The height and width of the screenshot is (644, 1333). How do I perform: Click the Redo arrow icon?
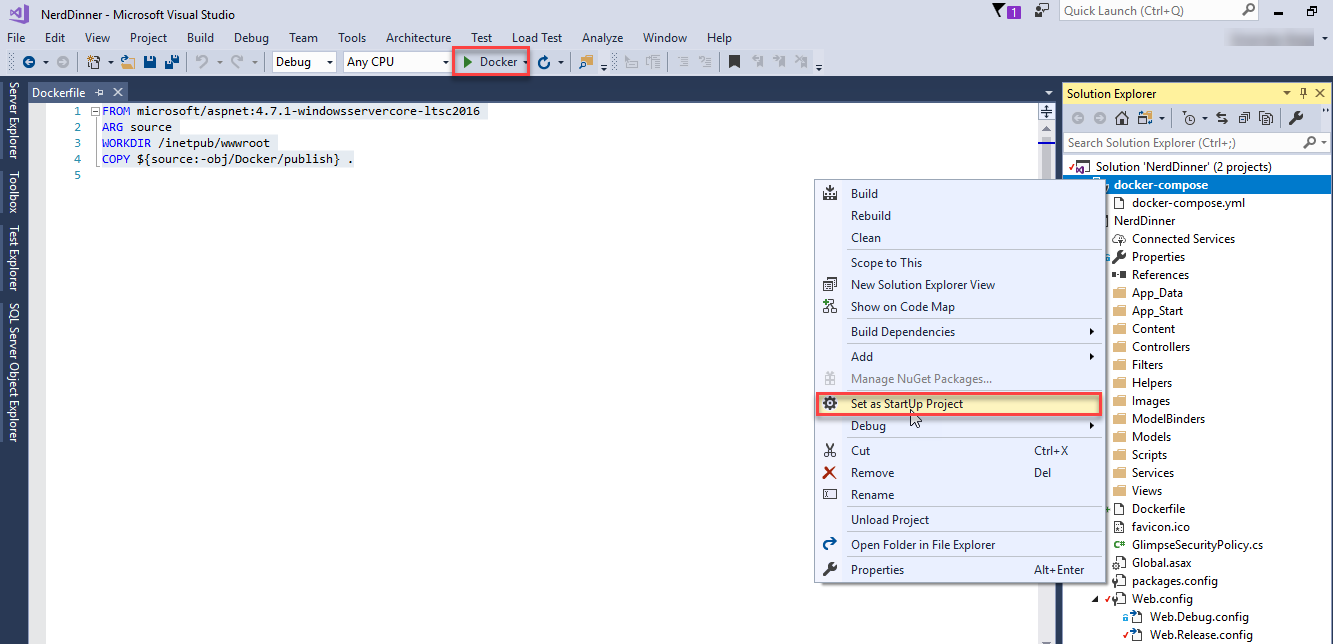(x=237, y=62)
